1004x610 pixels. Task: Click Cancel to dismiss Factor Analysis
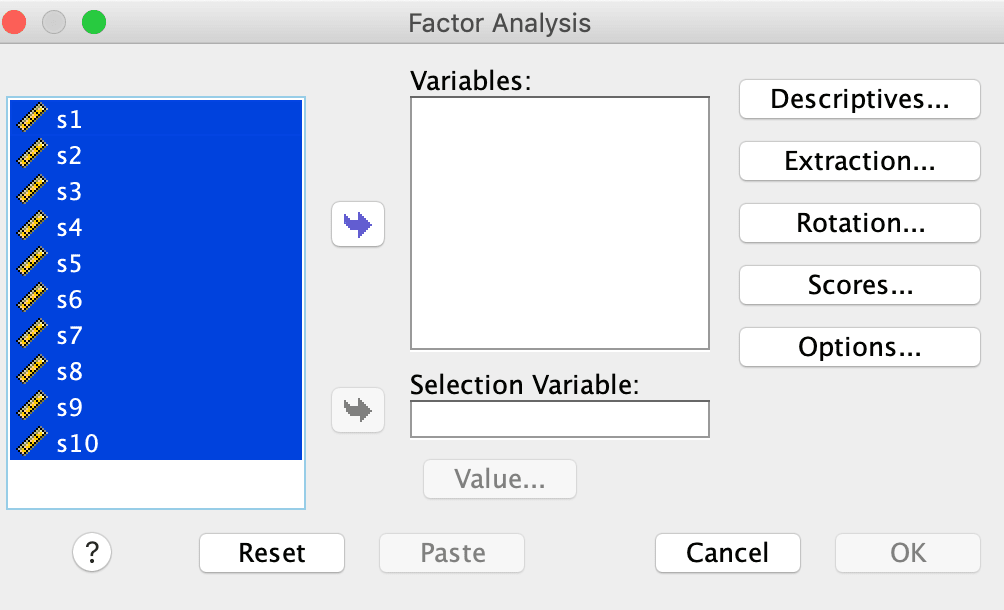pos(727,553)
